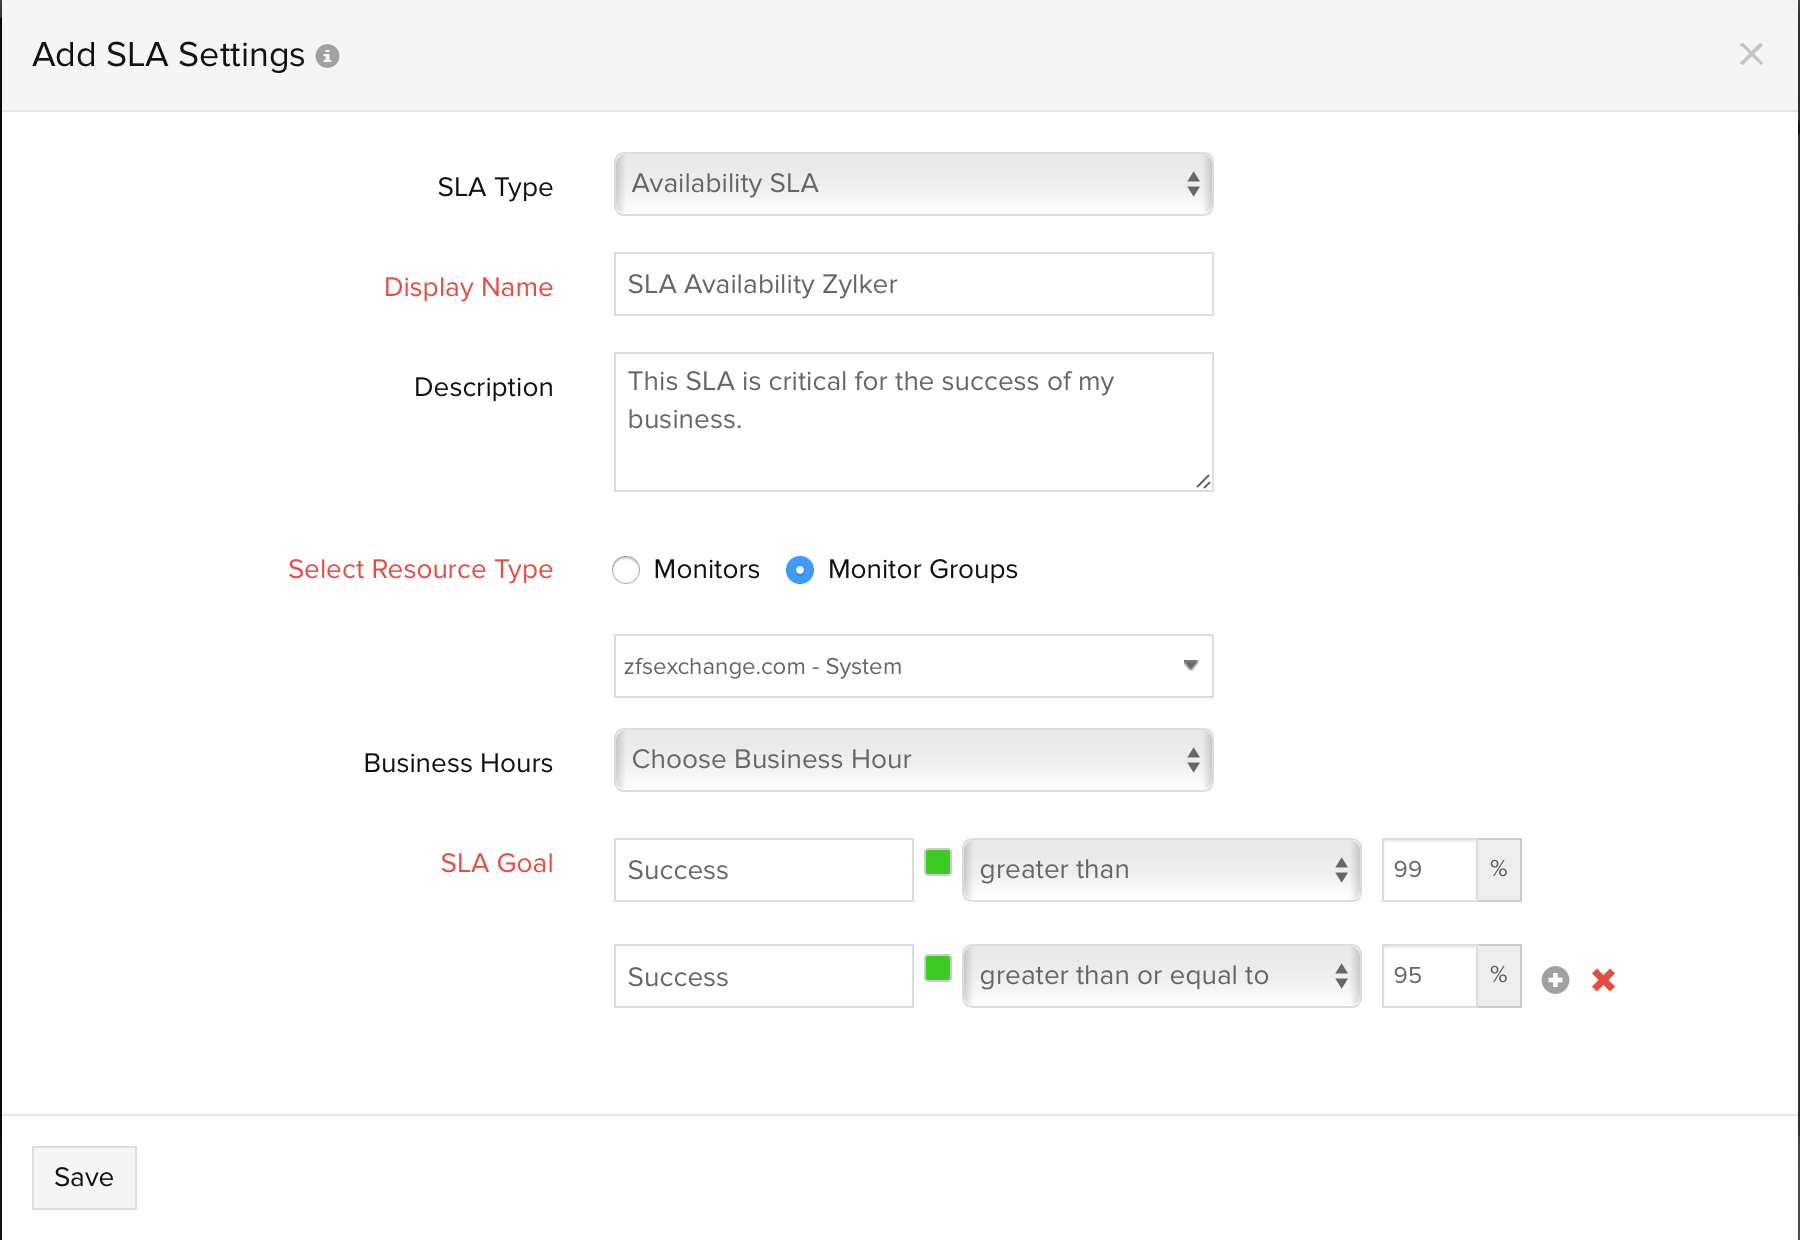The height and width of the screenshot is (1240, 1800).
Task: Select the Monitors radio button
Action: pos(626,570)
